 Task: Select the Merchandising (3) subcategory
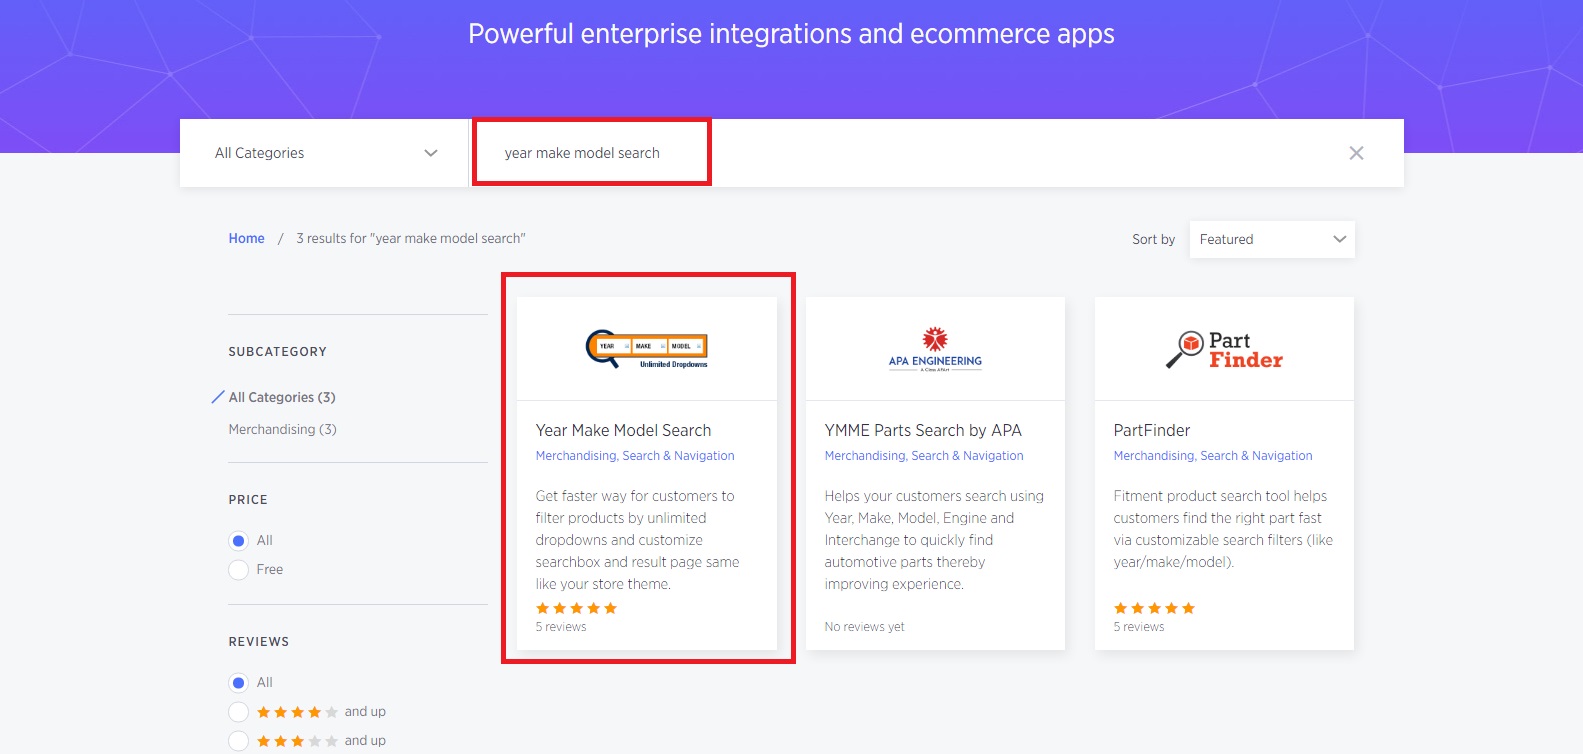click(282, 429)
